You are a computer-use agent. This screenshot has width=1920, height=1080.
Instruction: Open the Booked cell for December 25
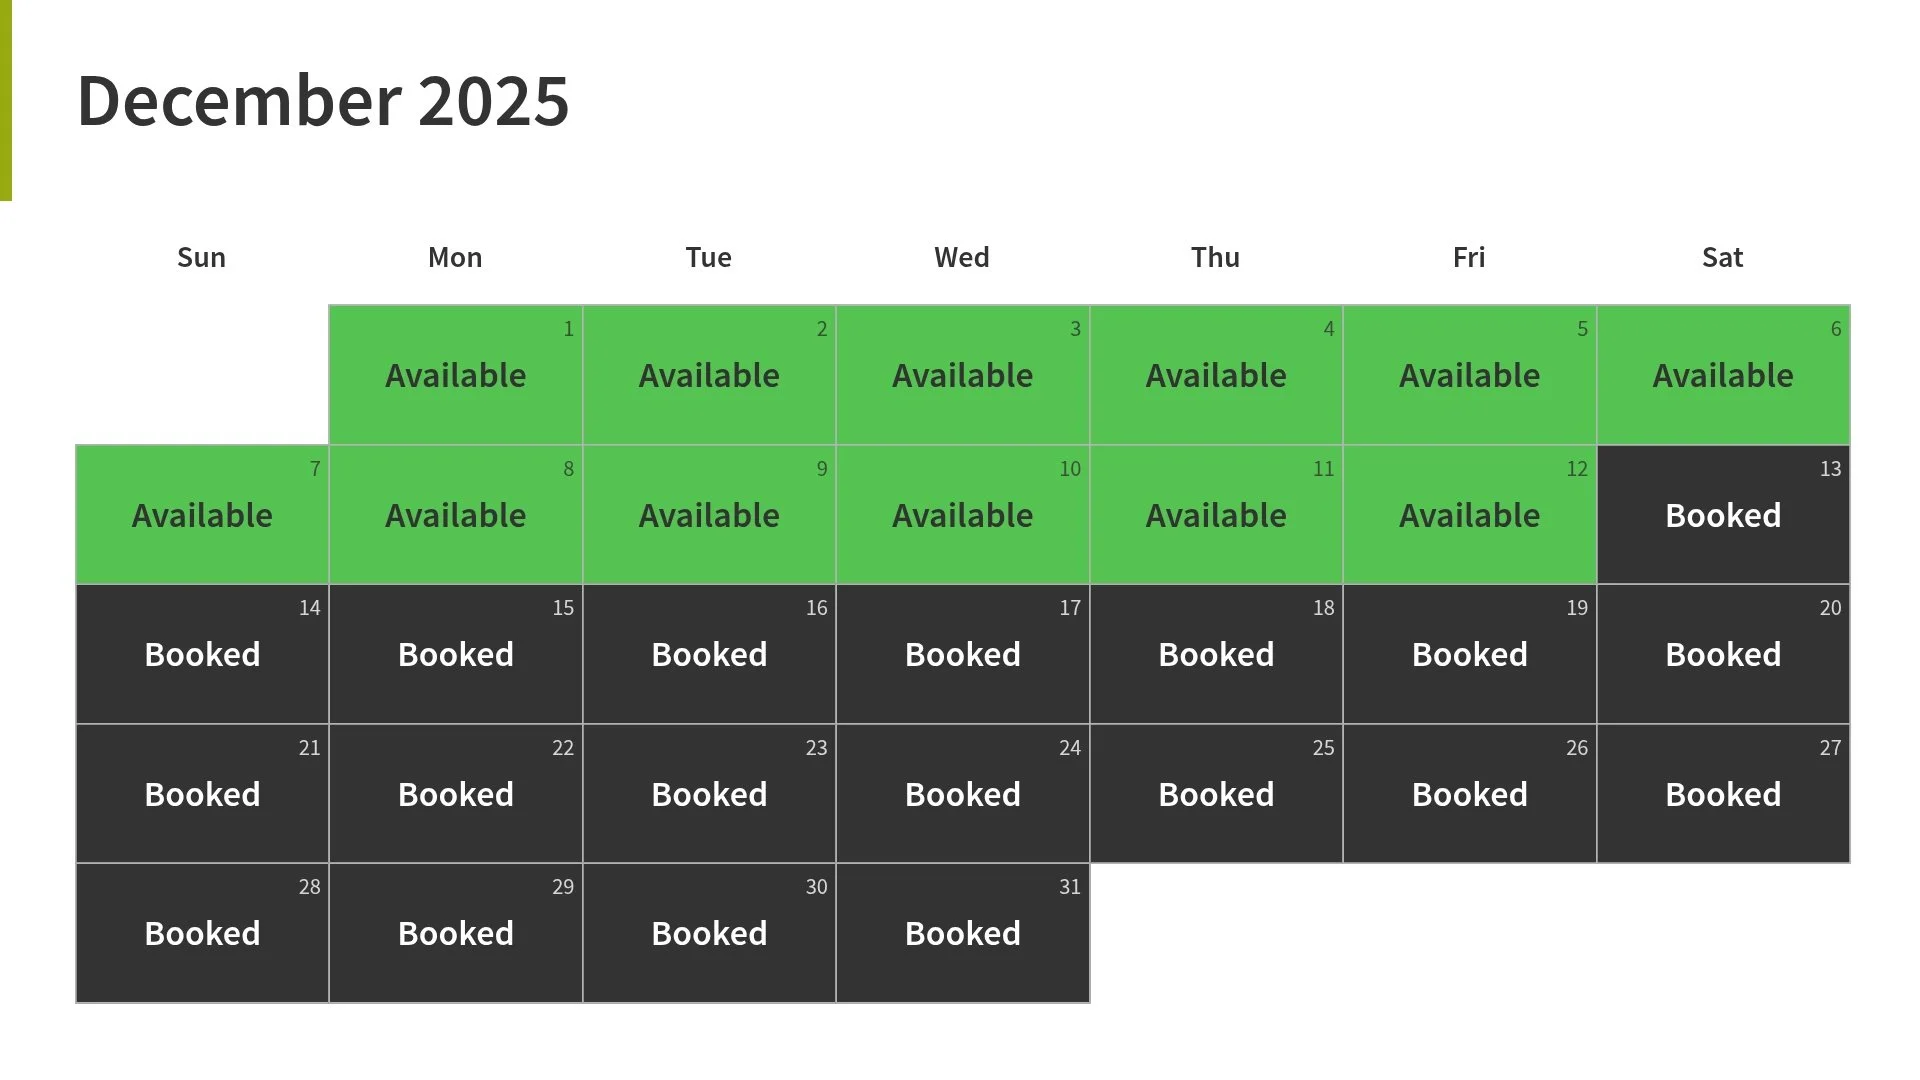1216,794
